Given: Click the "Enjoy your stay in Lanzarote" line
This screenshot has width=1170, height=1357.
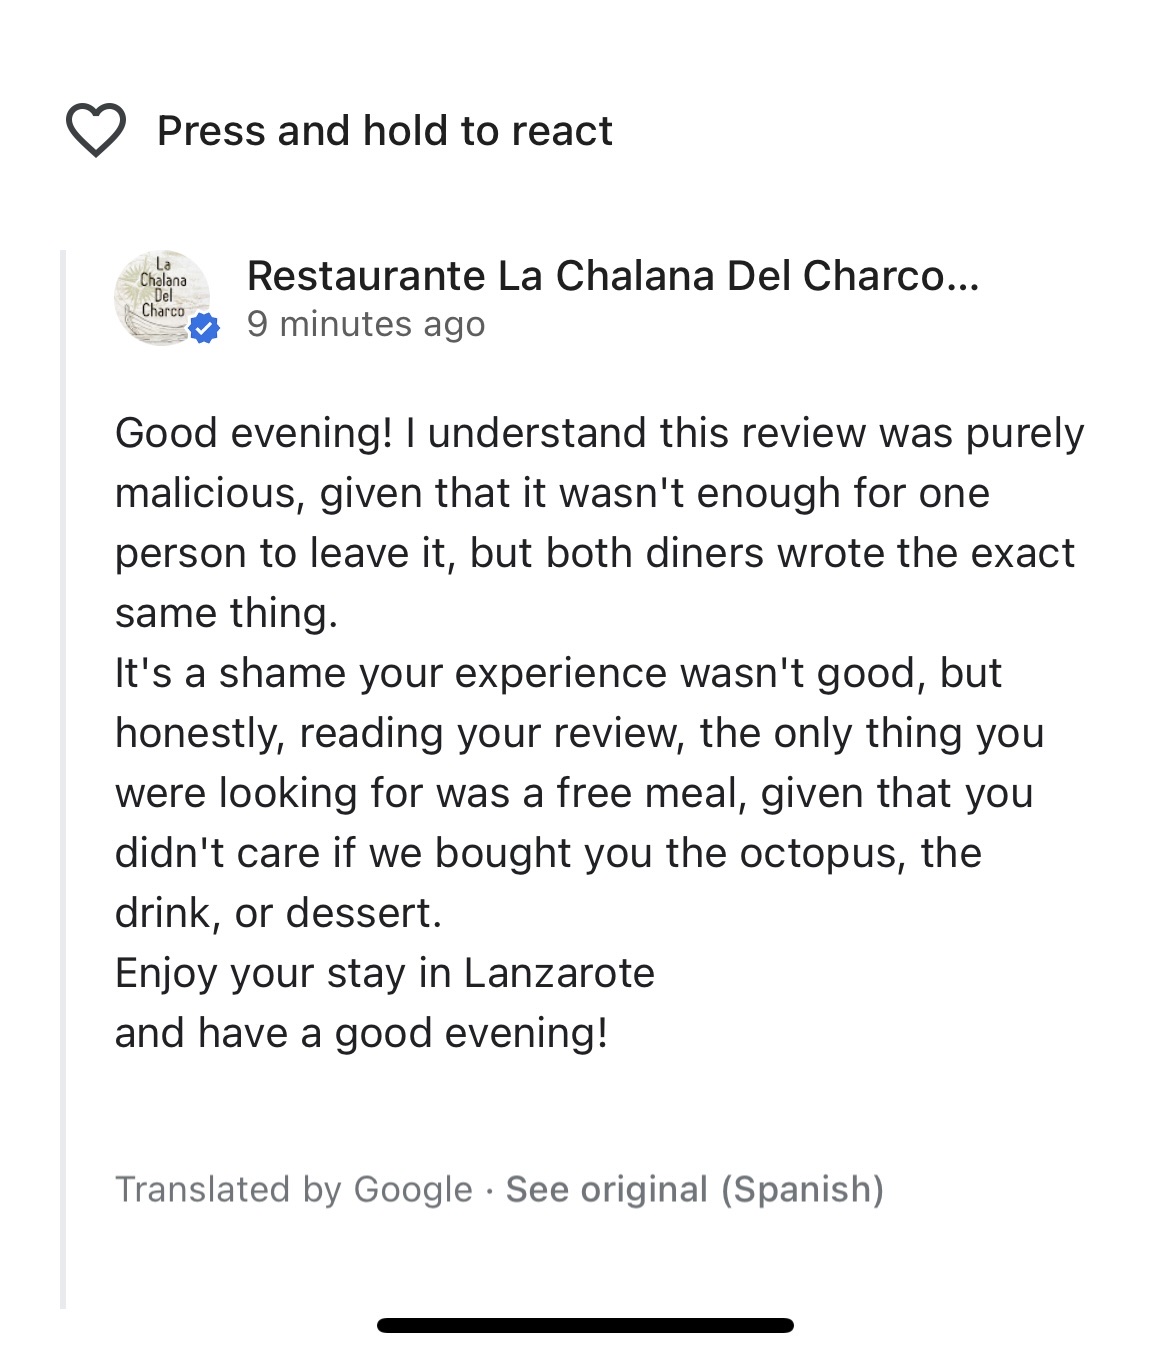Looking at the screenshot, I should tap(385, 973).
